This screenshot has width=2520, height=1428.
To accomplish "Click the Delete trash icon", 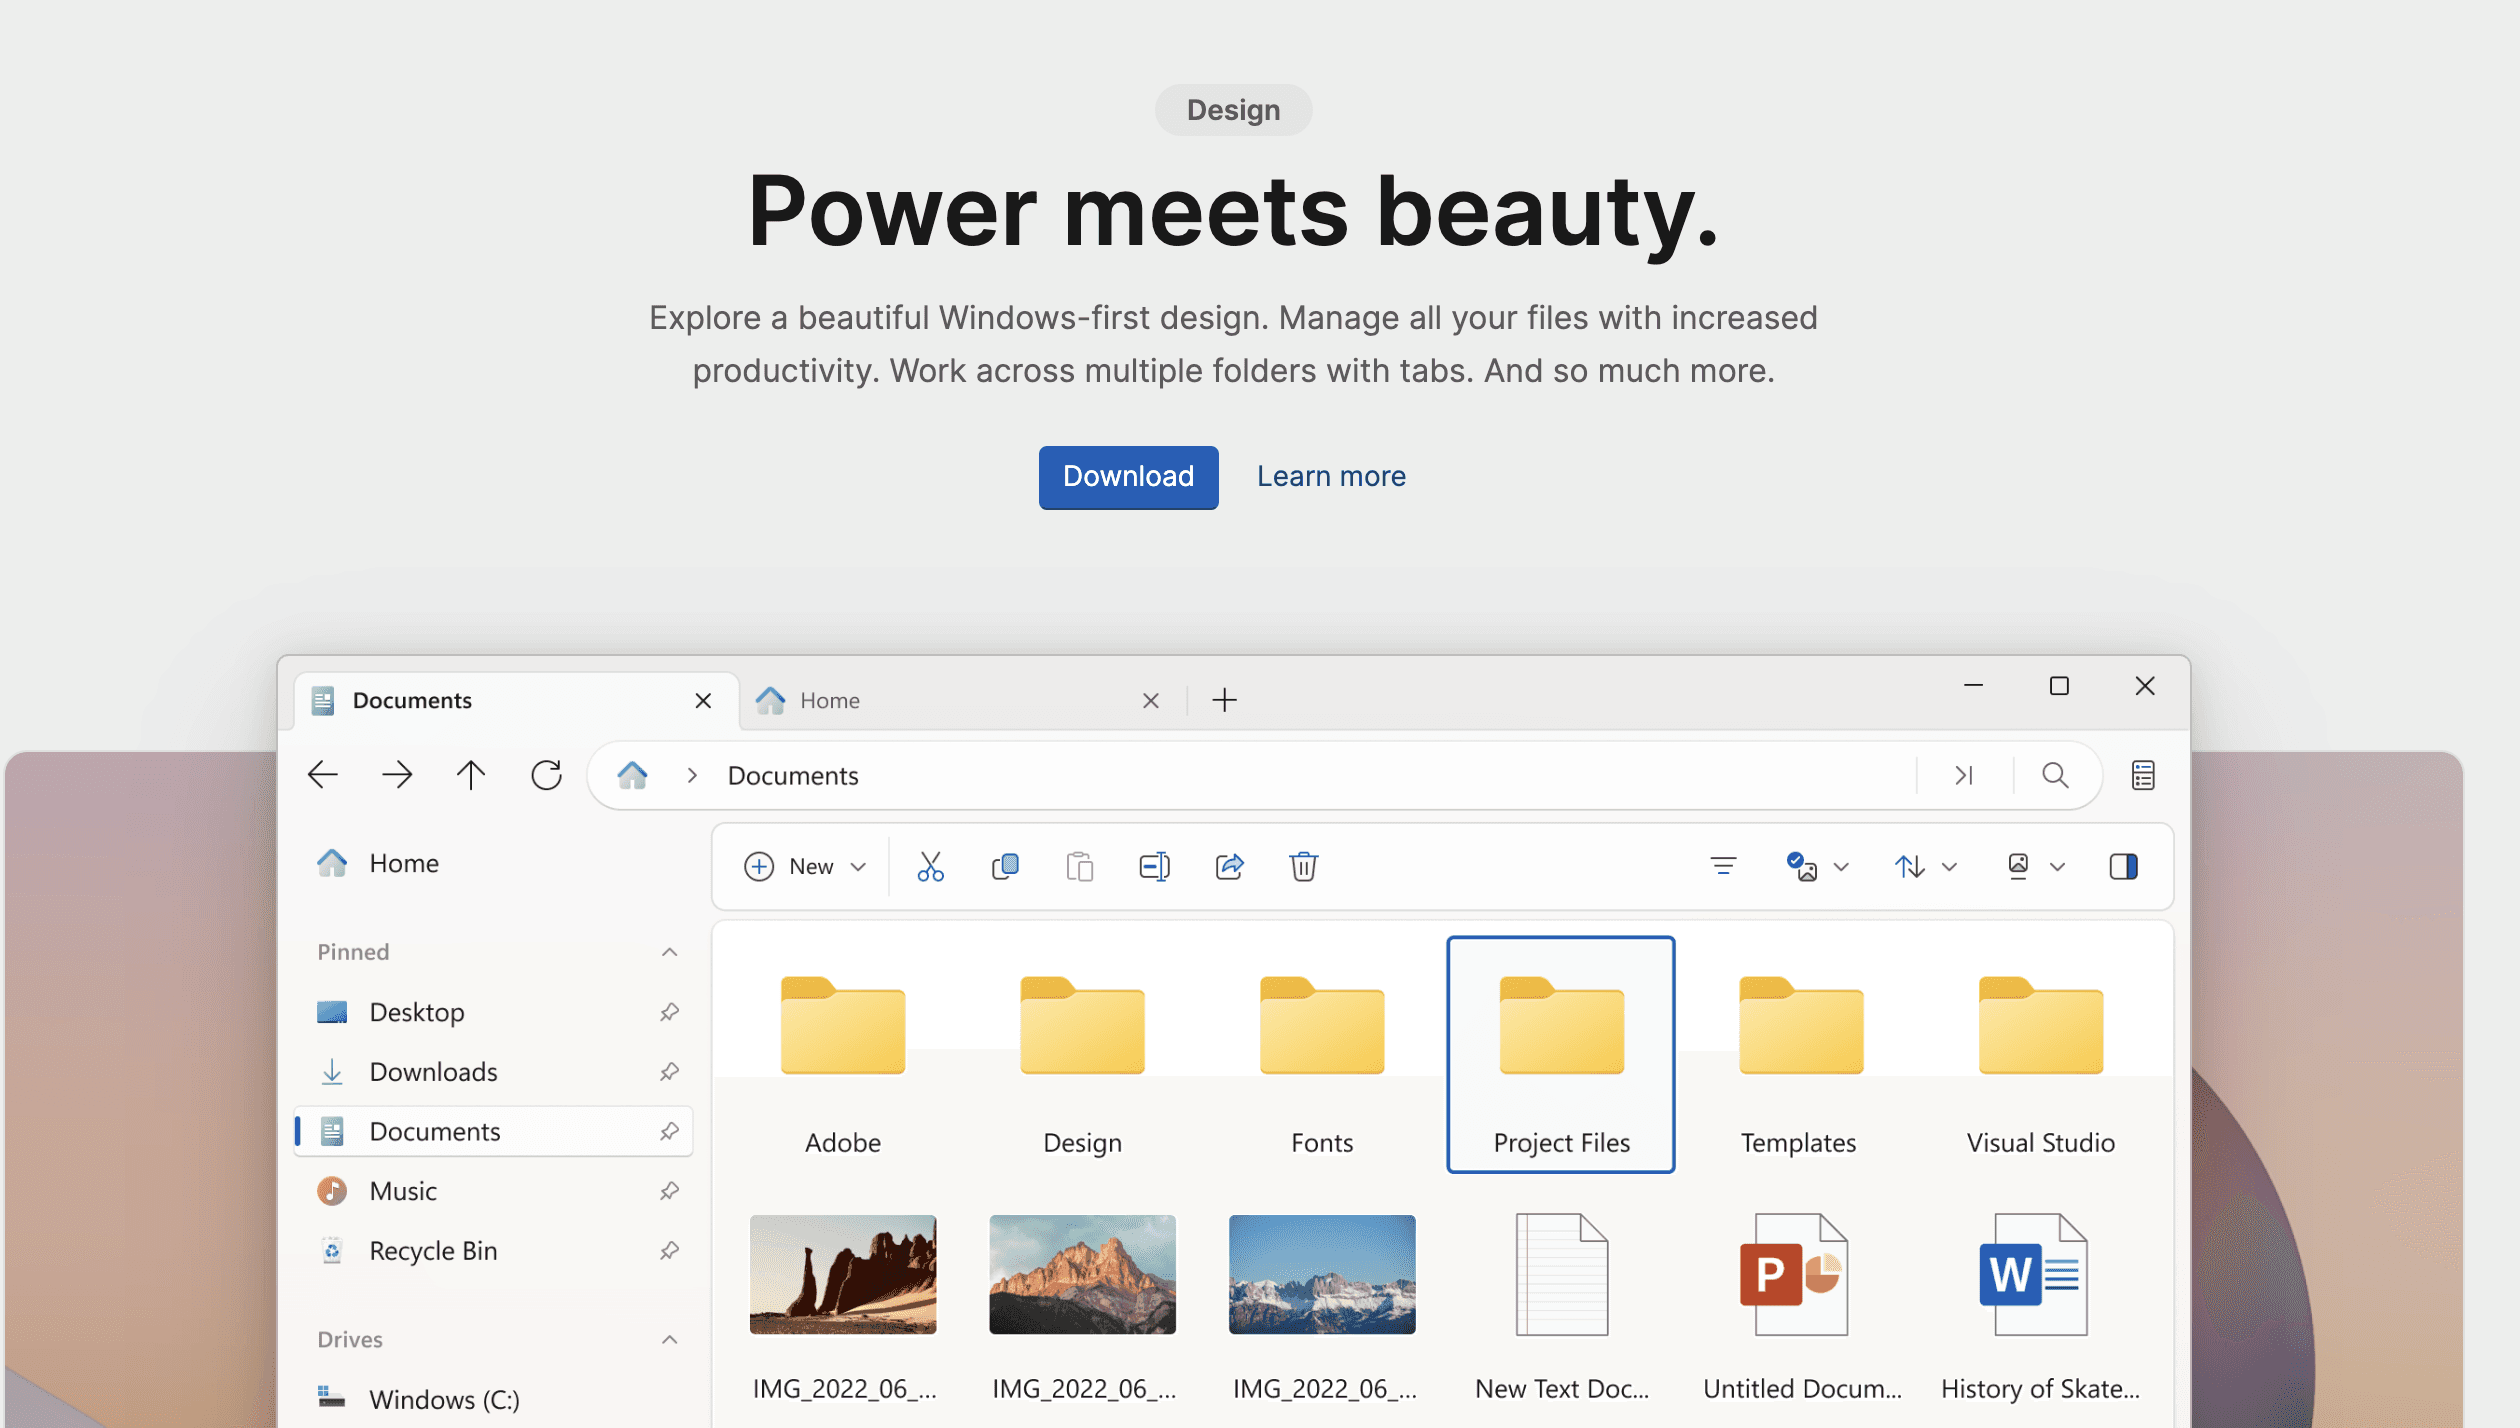I will coord(1303,866).
